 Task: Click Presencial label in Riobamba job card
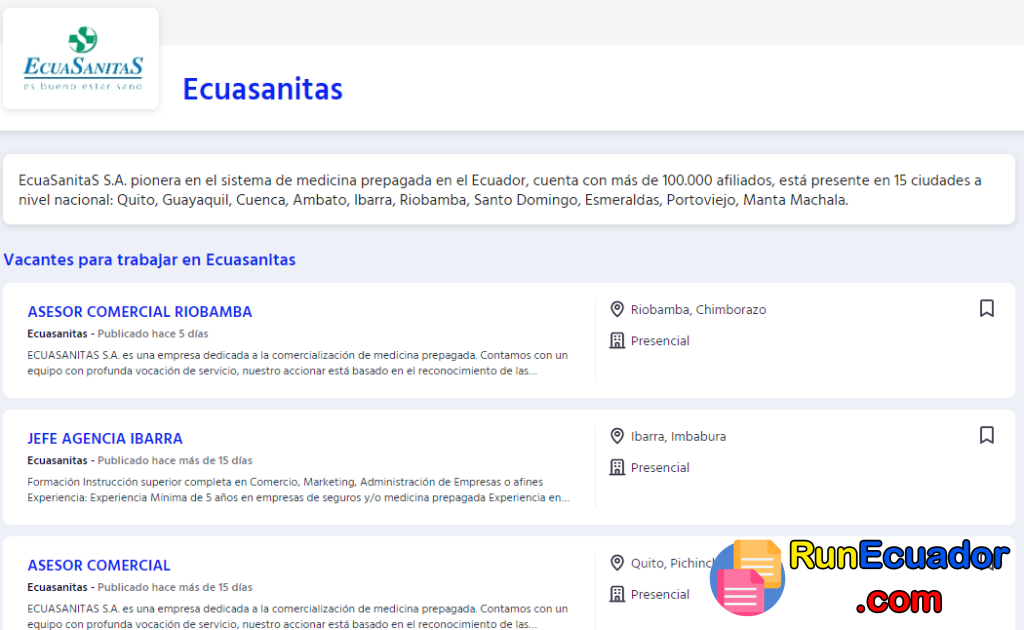(660, 341)
